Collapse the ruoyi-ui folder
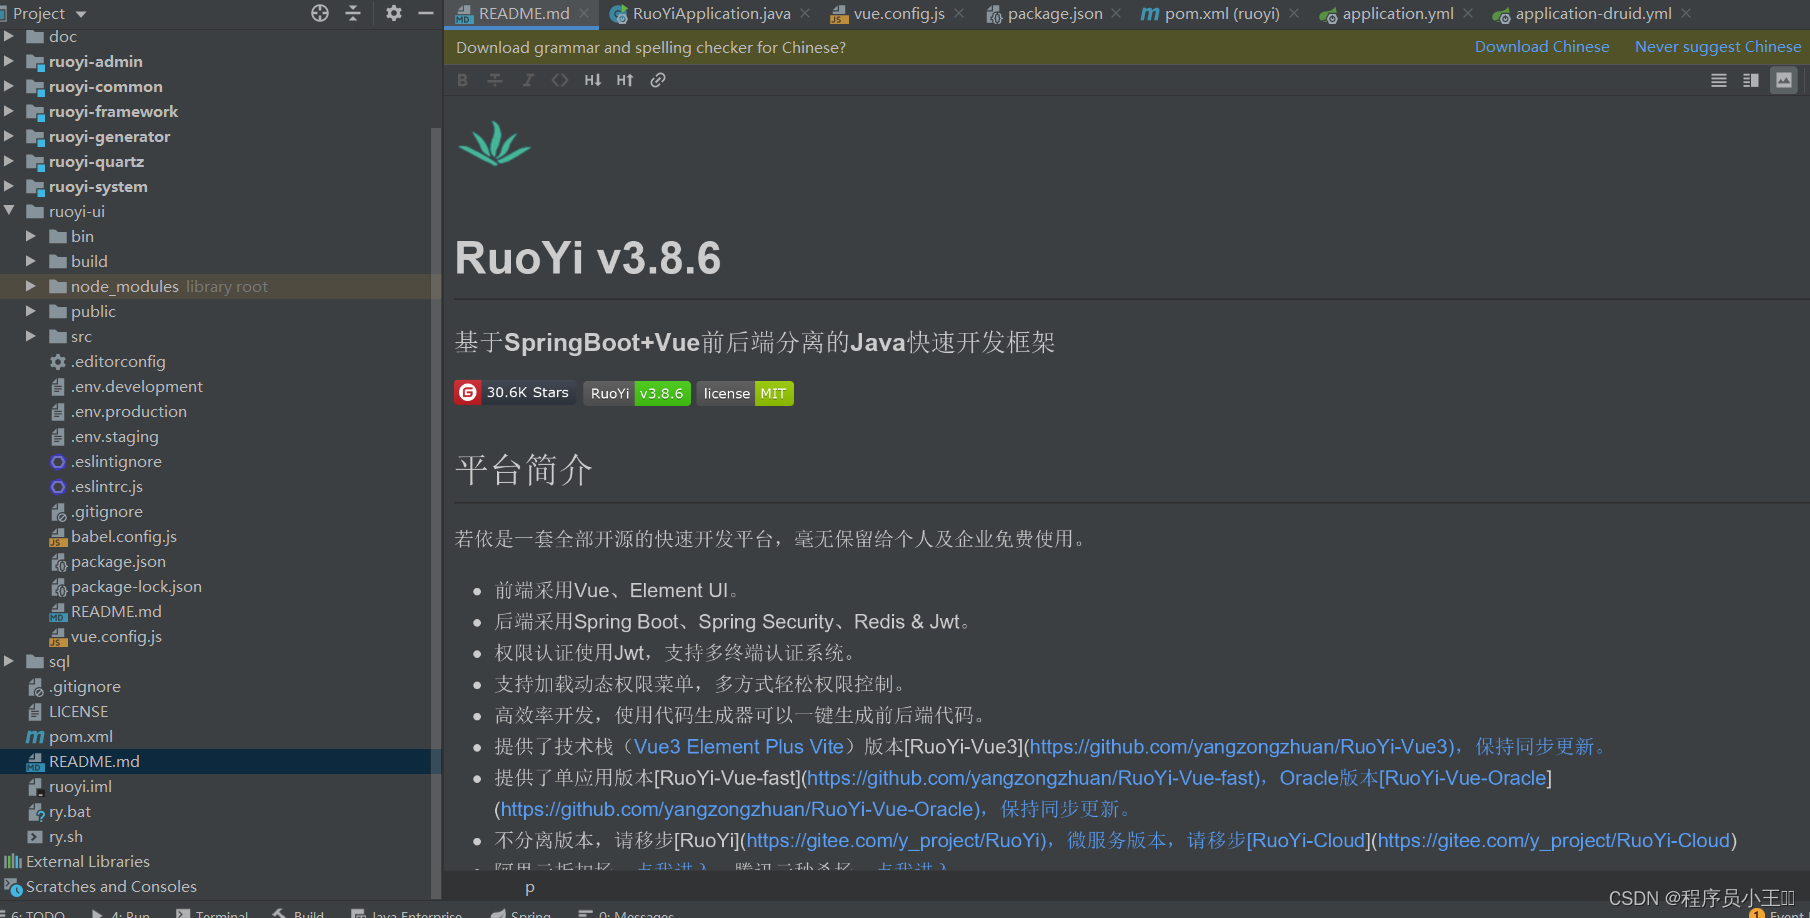The height and width of the screenshot is (918, 1810). pos(9,211)
